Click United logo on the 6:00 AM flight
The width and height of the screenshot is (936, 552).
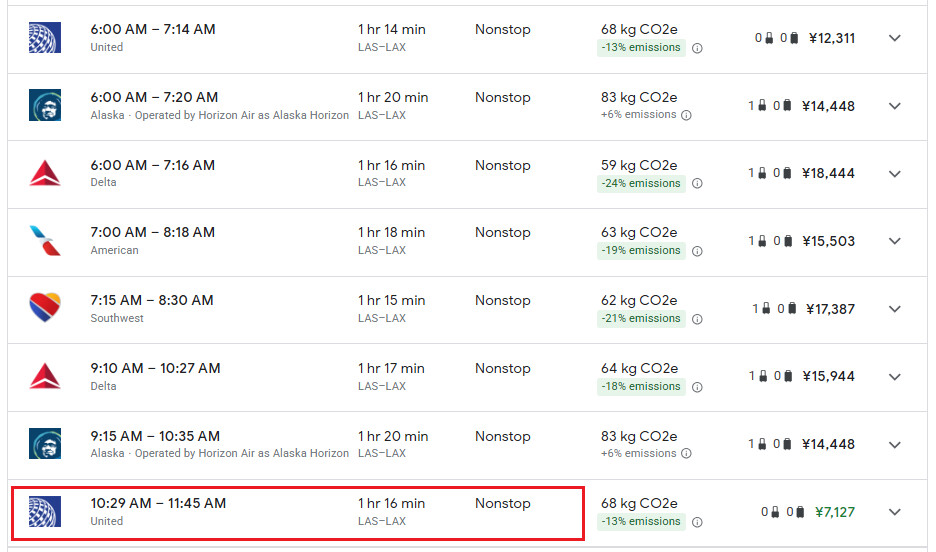click(45, 38)
